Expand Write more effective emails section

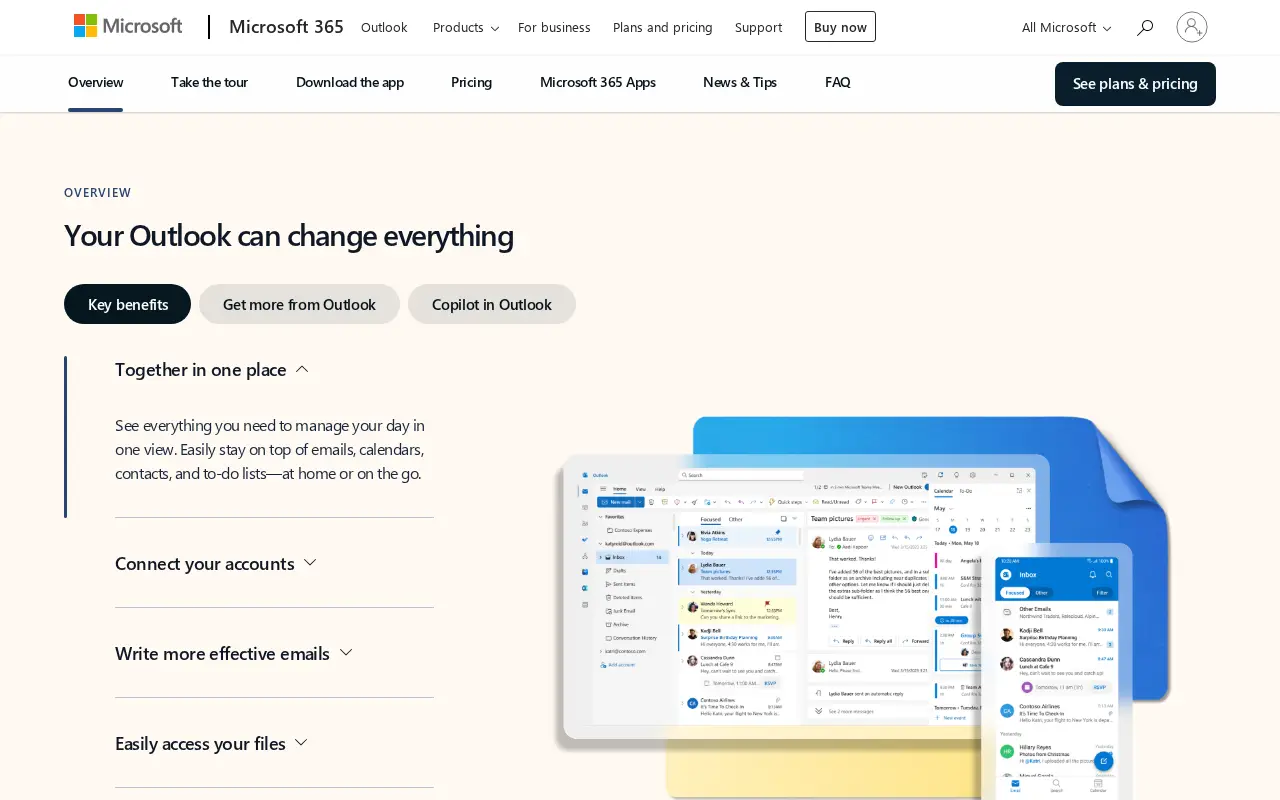234,653
